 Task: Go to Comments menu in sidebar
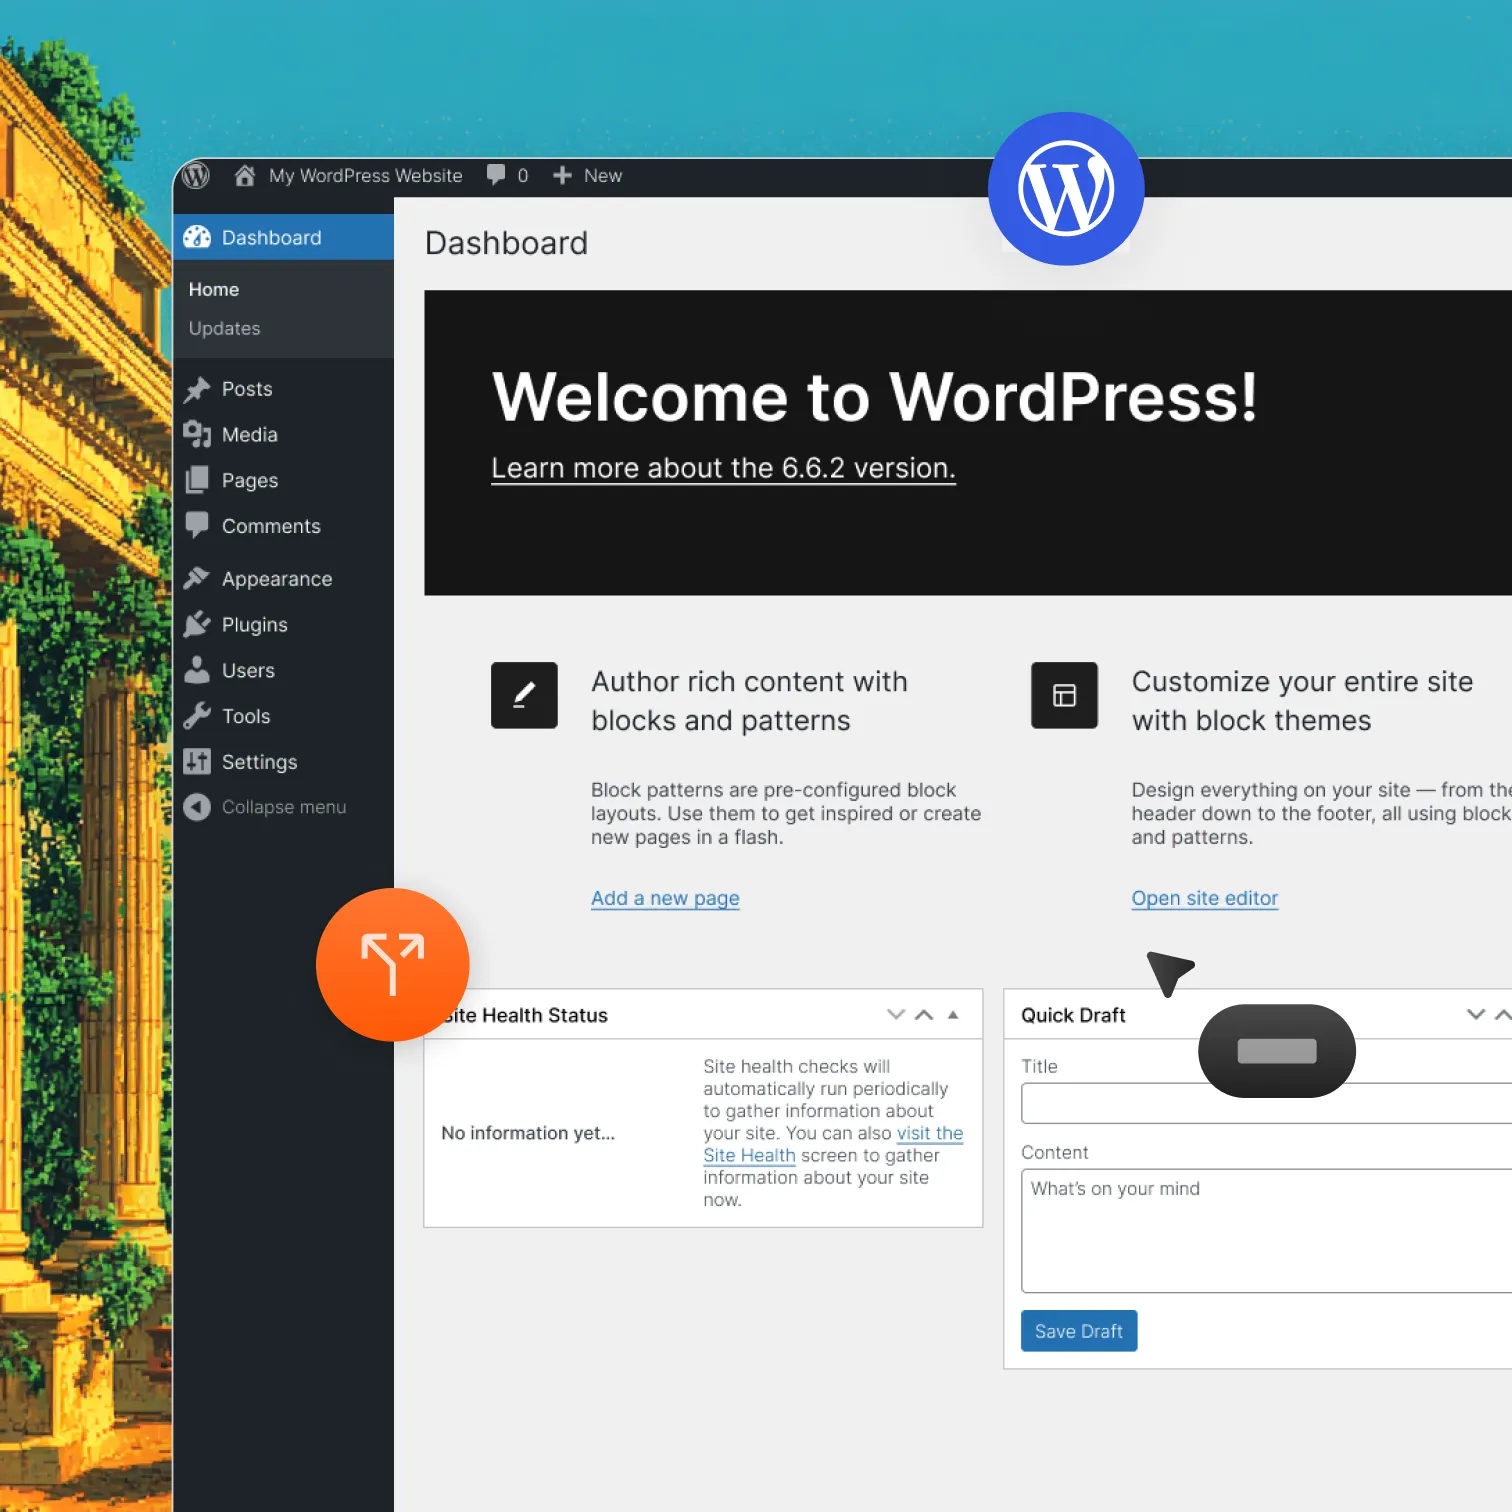271,526
